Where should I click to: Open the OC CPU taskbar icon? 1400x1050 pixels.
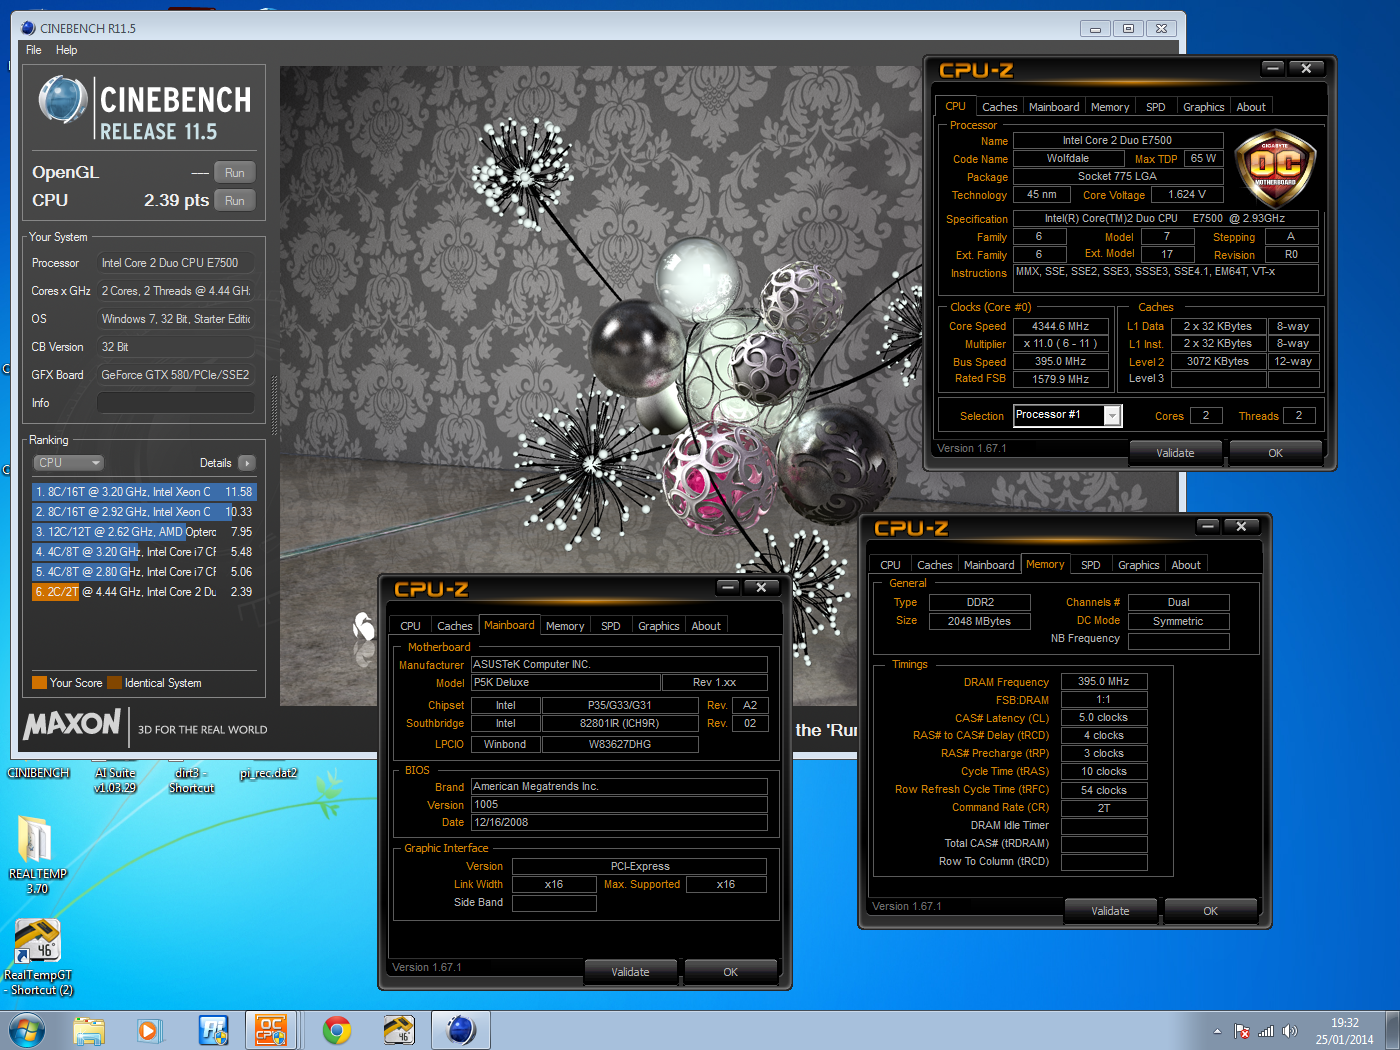pyautogui.click(x=271, y=1029)
